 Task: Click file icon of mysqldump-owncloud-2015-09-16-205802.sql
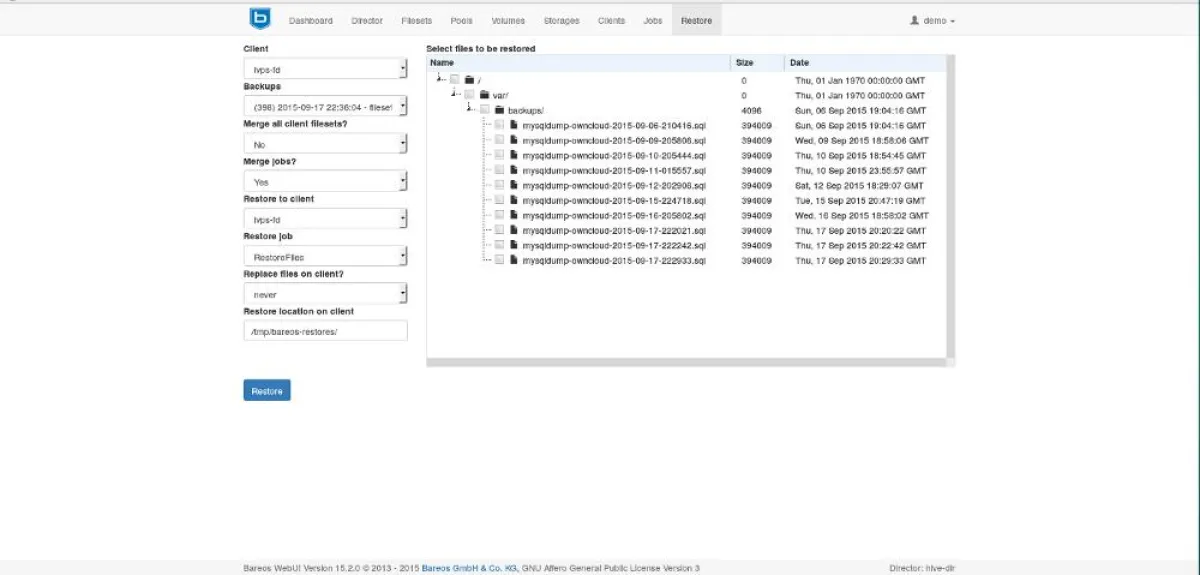[514, 215]
